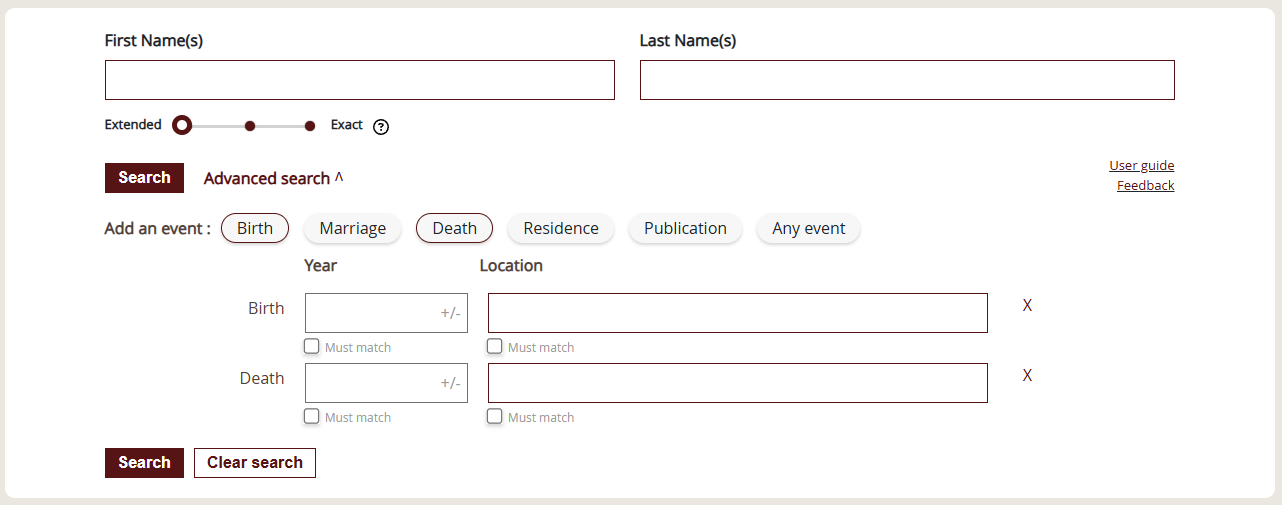Open the help question mark icon

click(380, 127)
